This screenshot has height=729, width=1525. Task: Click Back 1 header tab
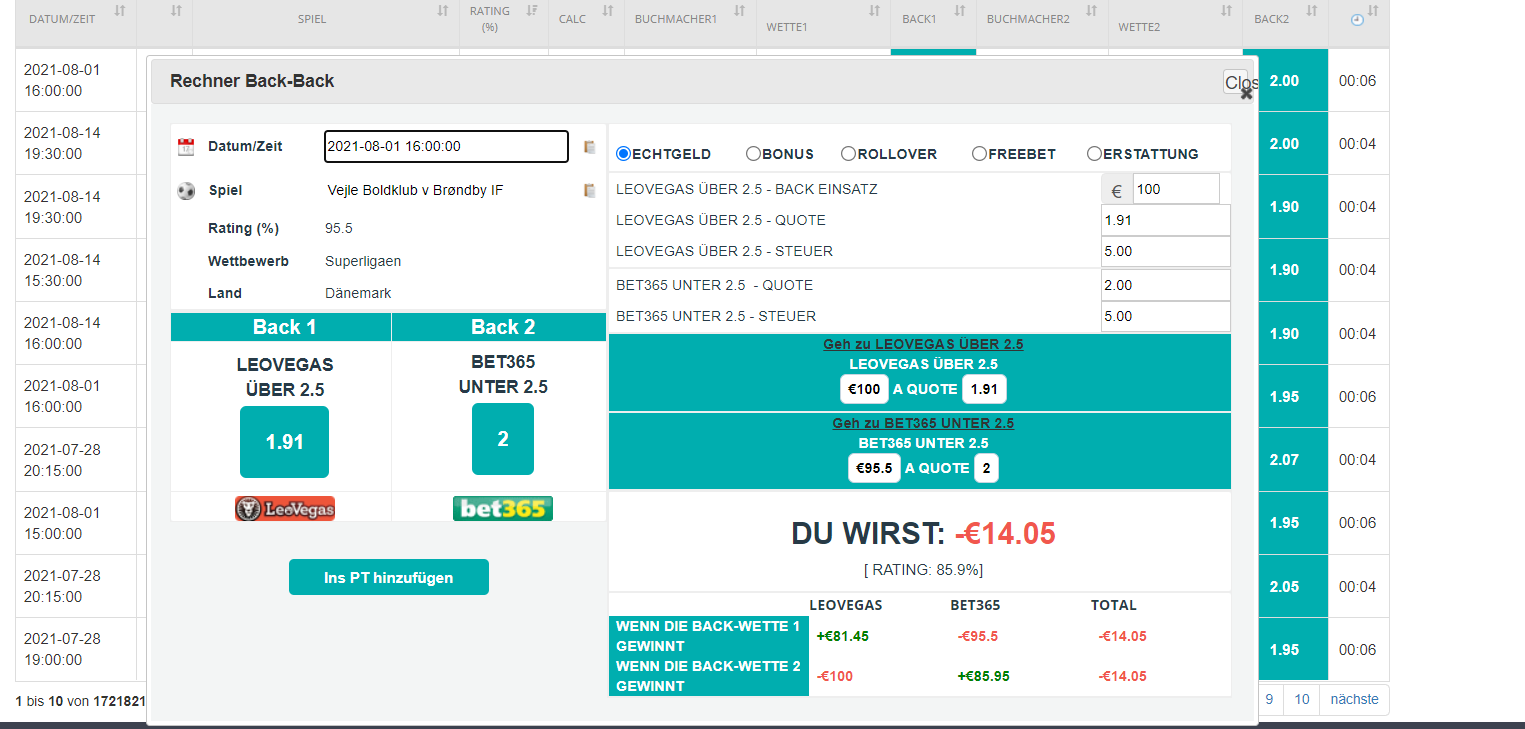click(x=281, y=327)
